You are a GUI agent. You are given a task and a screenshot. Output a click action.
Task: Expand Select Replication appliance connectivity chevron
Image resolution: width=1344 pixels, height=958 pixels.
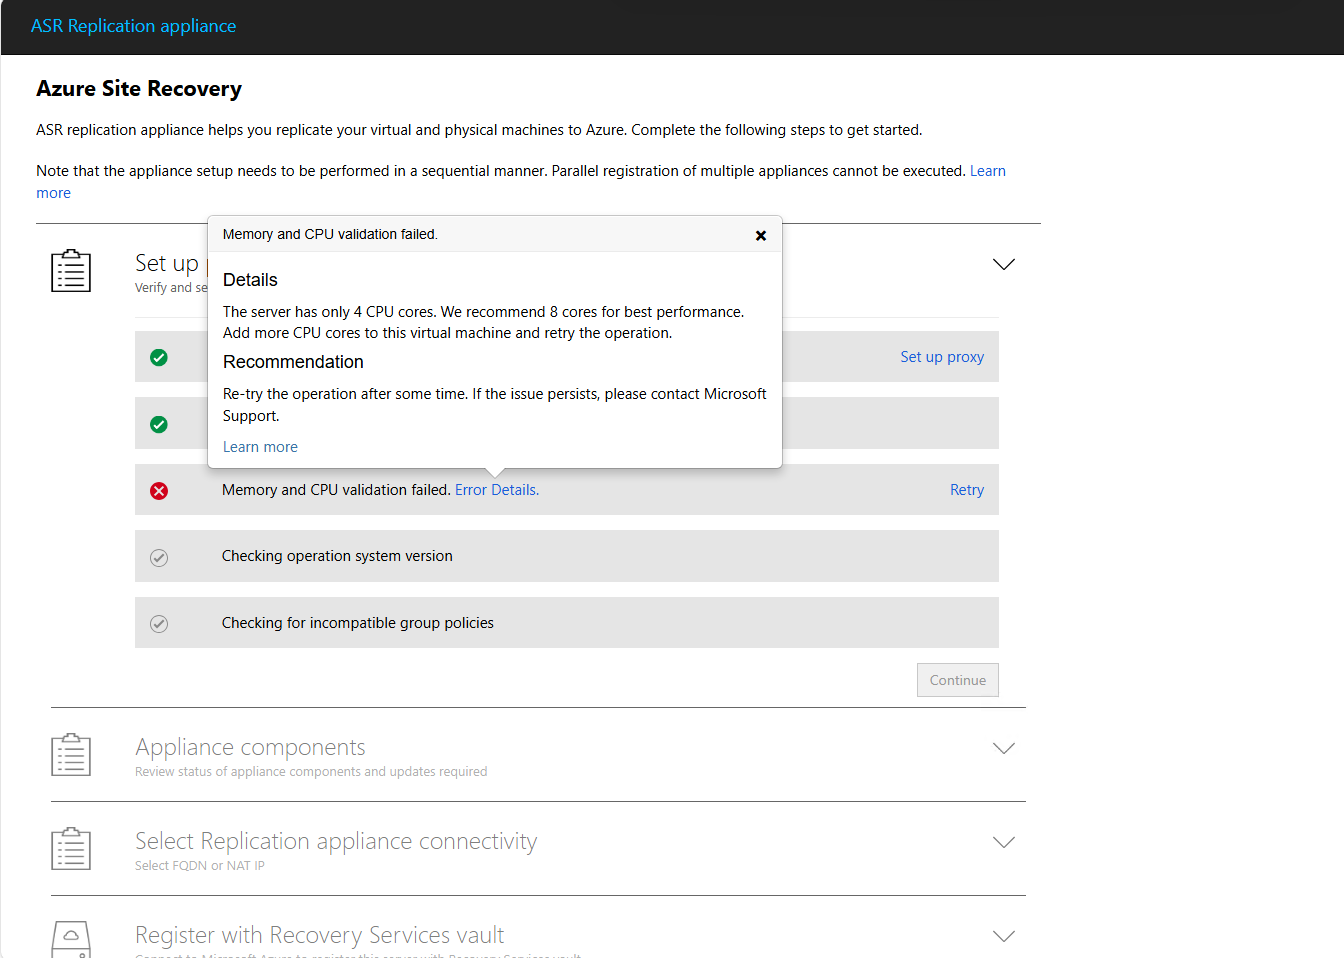point(1004,842)
